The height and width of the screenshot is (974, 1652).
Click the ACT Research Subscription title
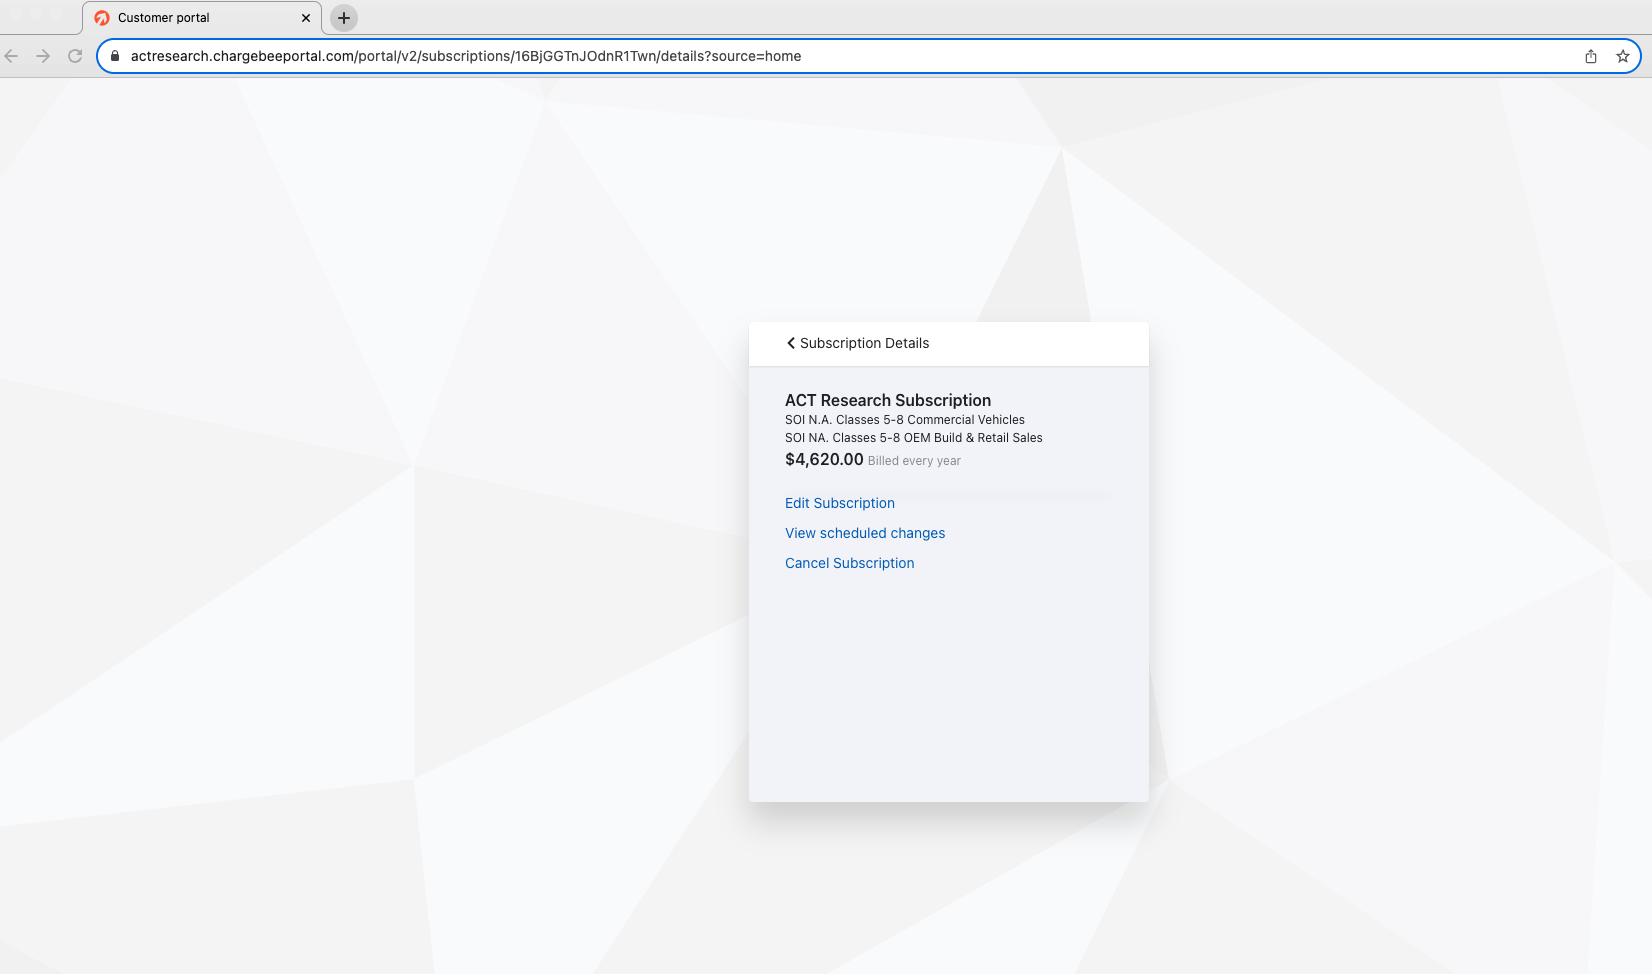point(888,400)
